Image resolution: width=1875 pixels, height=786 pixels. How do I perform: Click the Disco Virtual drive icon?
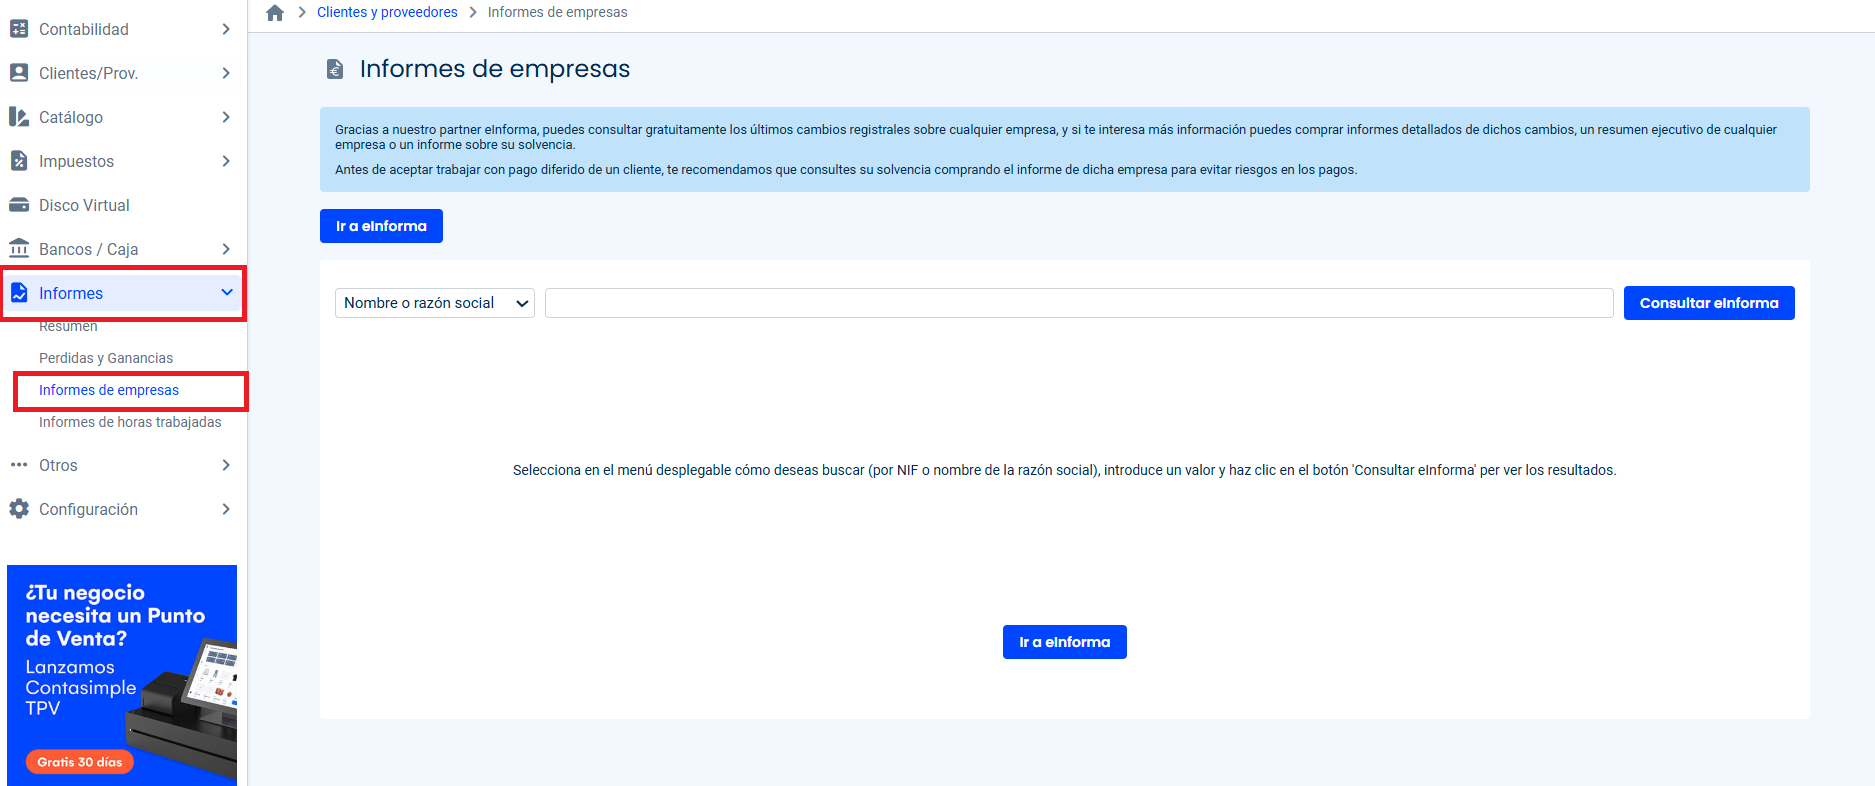[19, 205]
